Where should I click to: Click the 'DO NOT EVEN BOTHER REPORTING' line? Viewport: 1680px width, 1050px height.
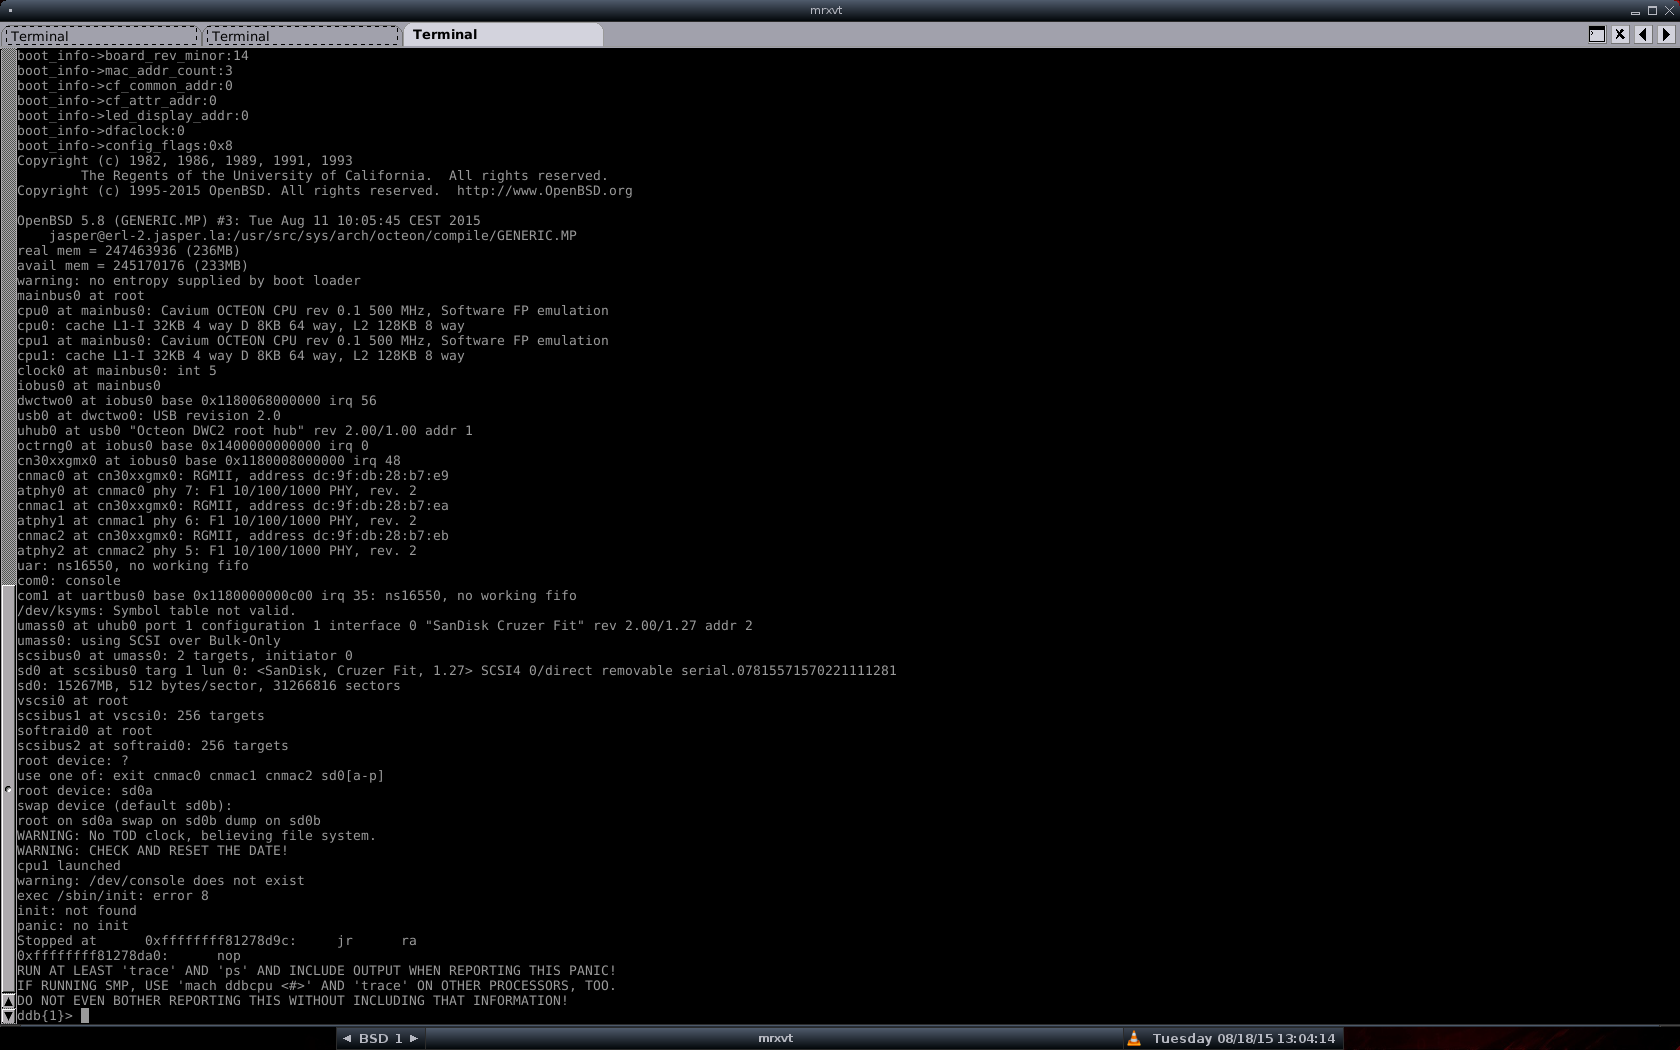pos(293,1001)
